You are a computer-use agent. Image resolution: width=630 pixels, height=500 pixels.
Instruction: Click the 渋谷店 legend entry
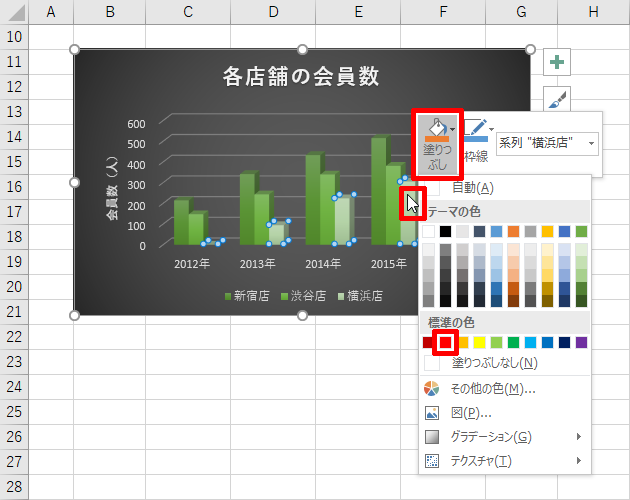tap(304, 296)
